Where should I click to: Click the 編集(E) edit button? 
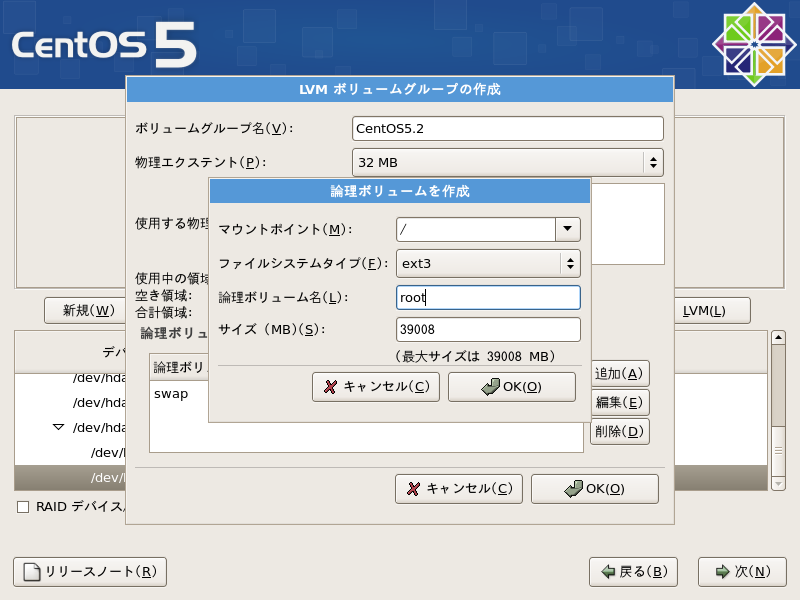(619, 403)
